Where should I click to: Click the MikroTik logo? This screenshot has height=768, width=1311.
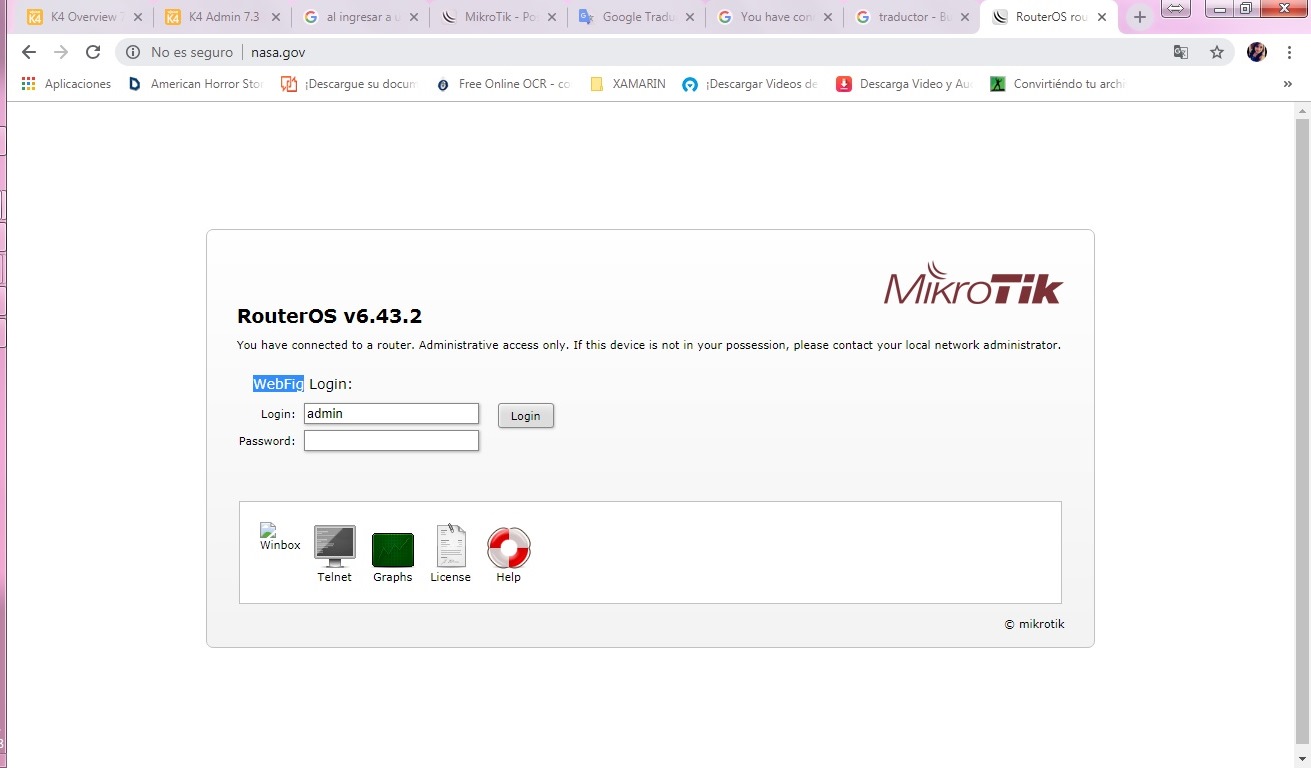[x=972, y=286]
